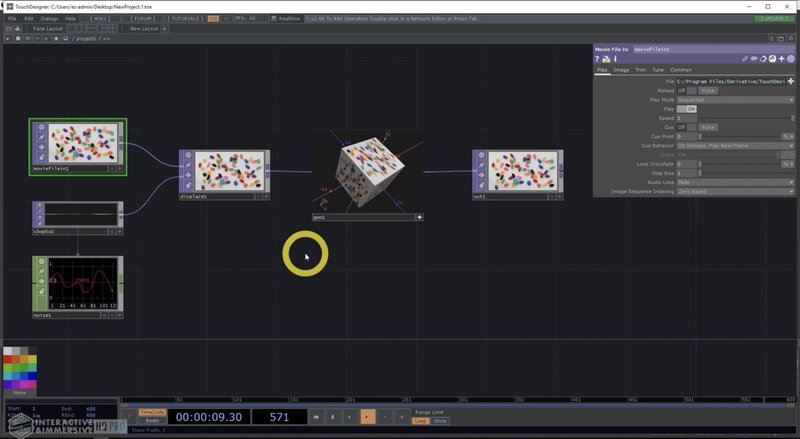Switch timeline display to TimeCode
Image resolution: width=800 pixels, height=439 pixels.
click(x=152, y=412)
